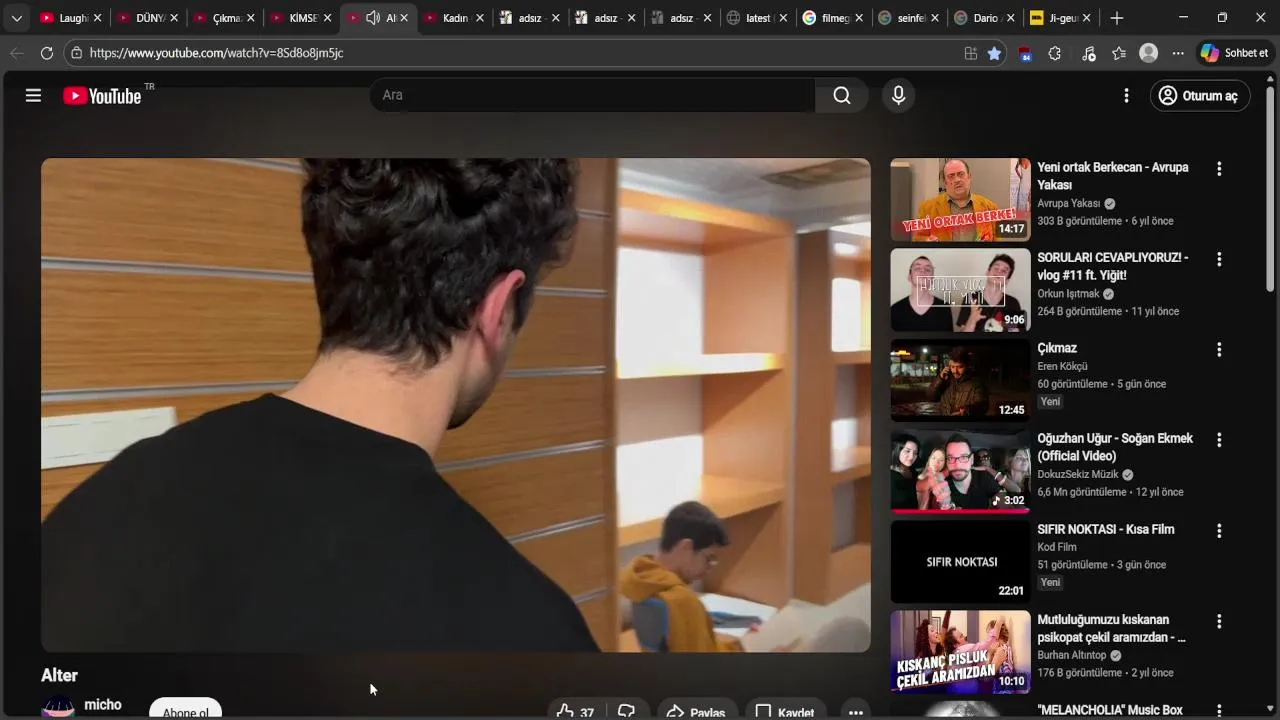Mute the playing tab via speaker icon

[373, 18]
